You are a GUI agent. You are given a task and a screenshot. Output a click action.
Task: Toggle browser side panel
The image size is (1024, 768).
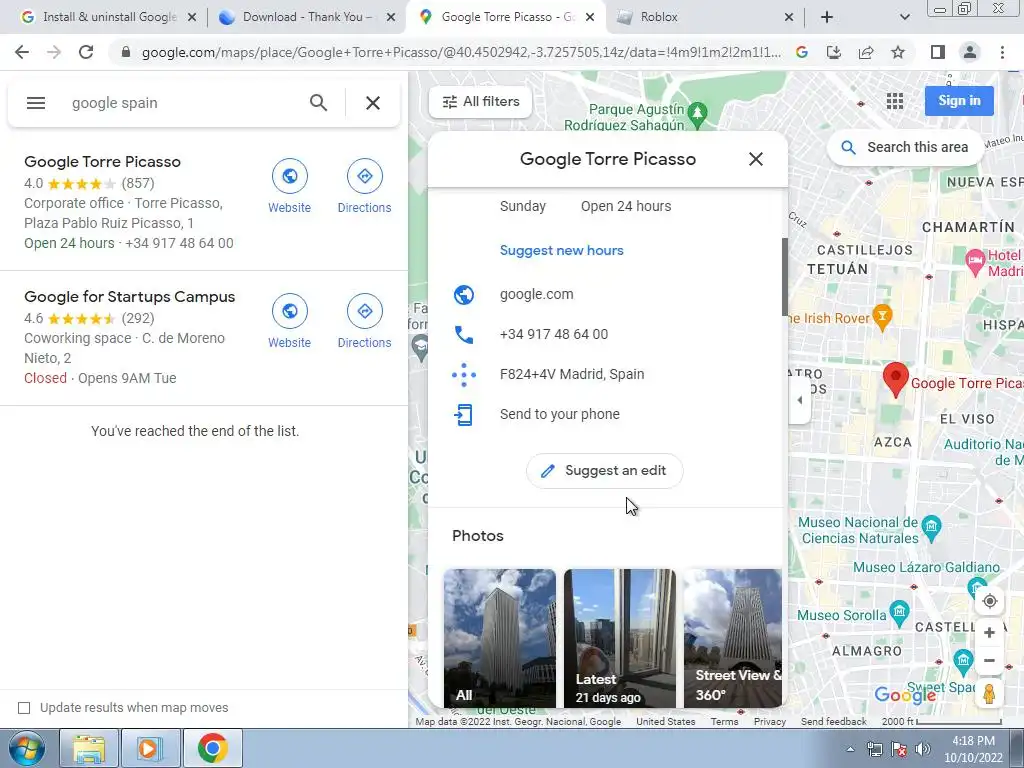(x=938, y=52)
